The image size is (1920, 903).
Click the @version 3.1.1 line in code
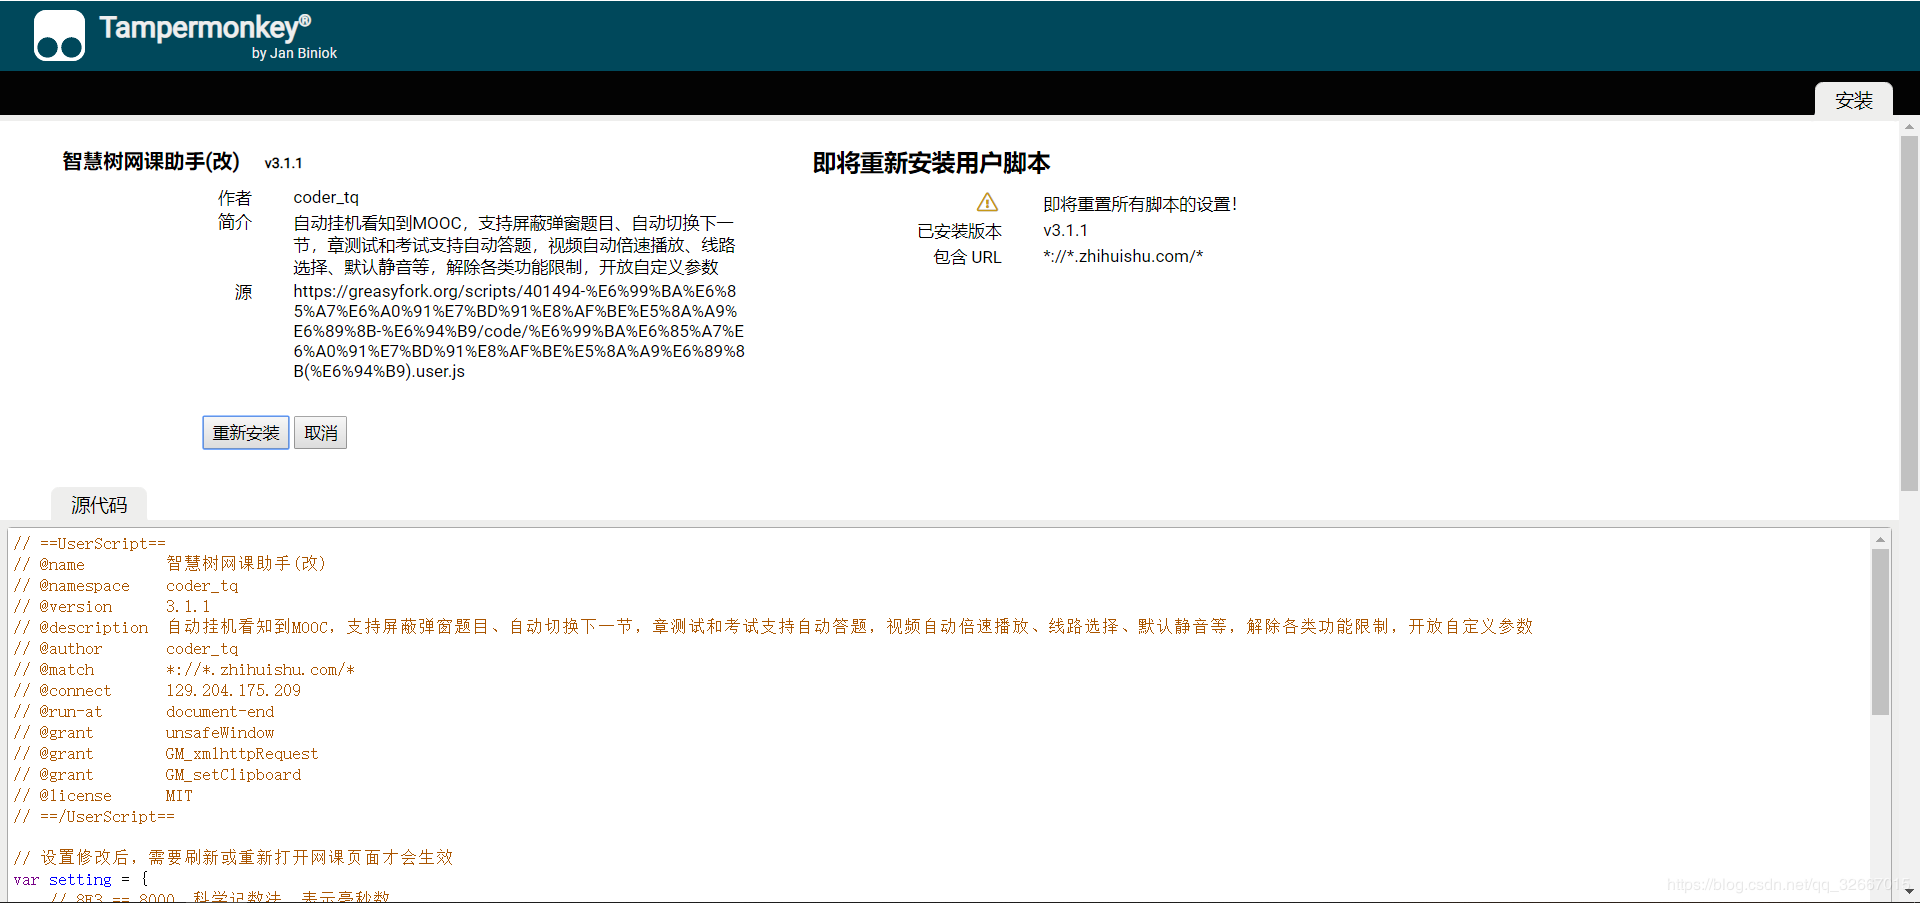(x=113, y=606)
